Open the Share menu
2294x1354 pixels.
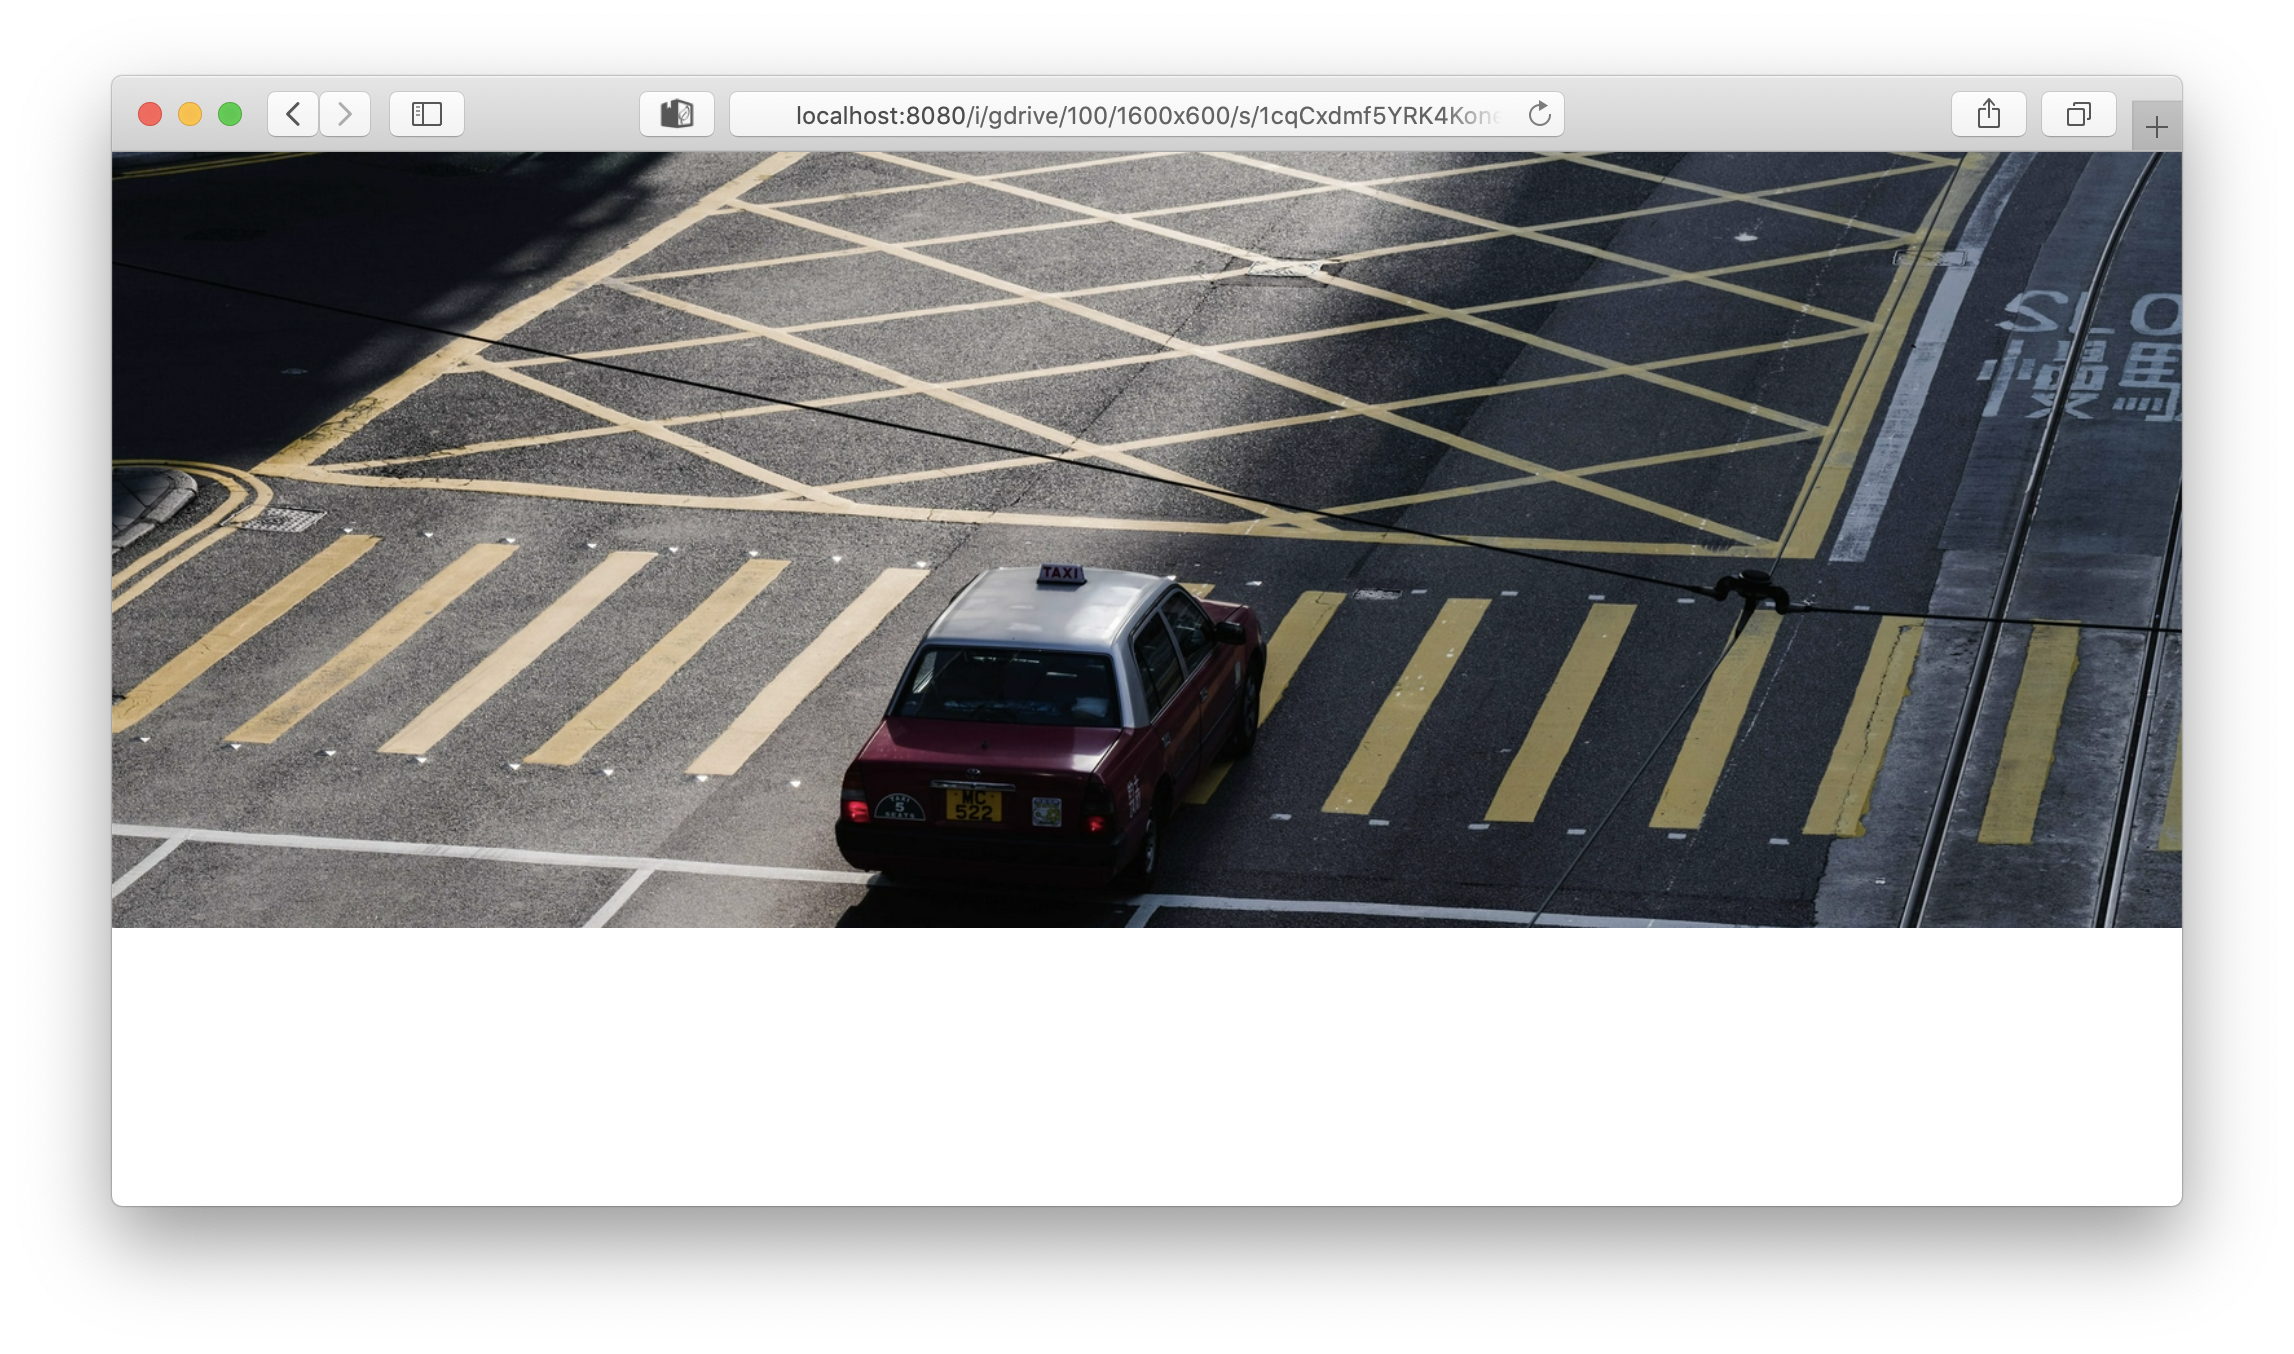(x=1988, y=114)
